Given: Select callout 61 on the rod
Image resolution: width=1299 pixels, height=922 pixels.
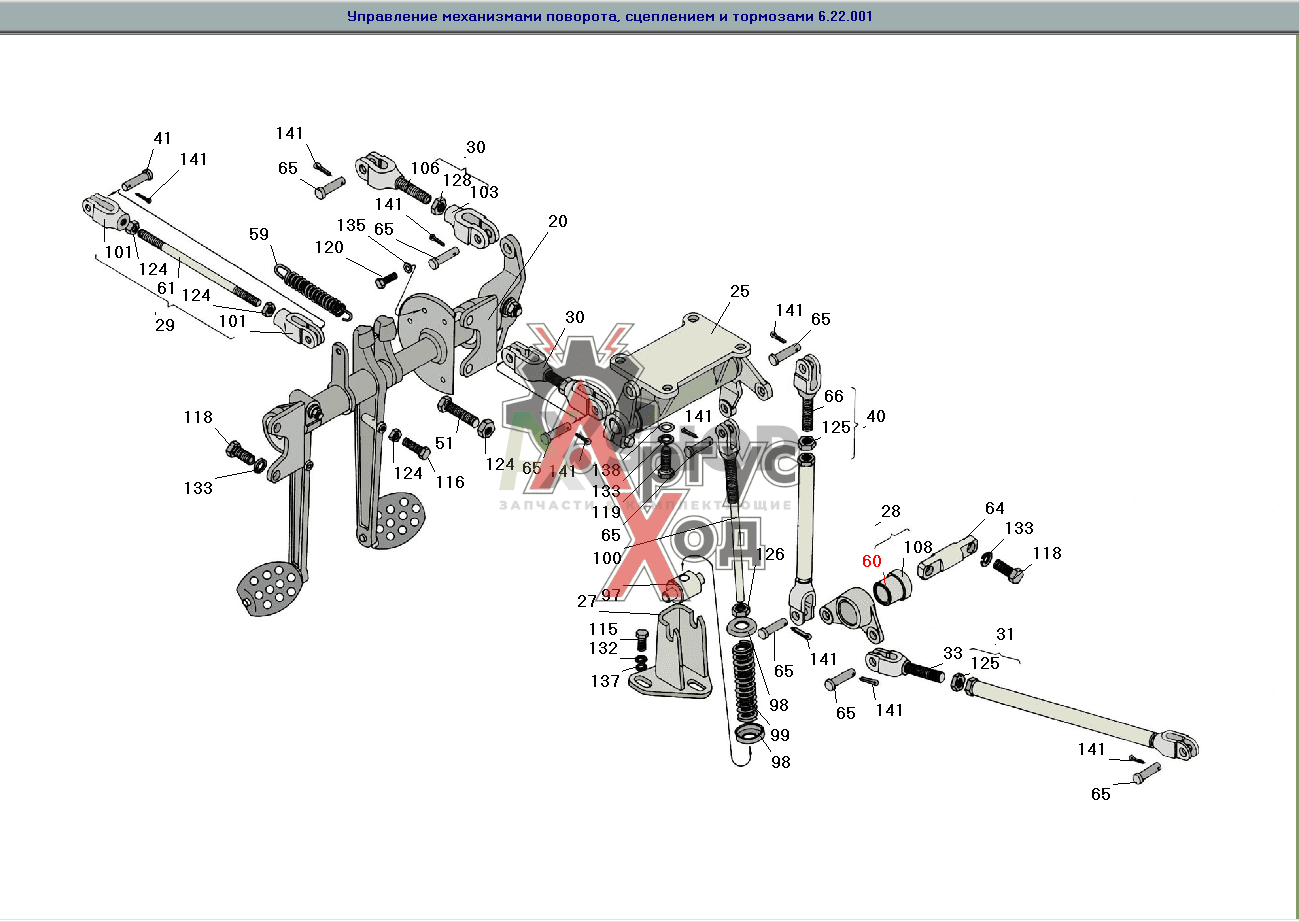Looking at the screenshot, I should (x=165, y=290).
